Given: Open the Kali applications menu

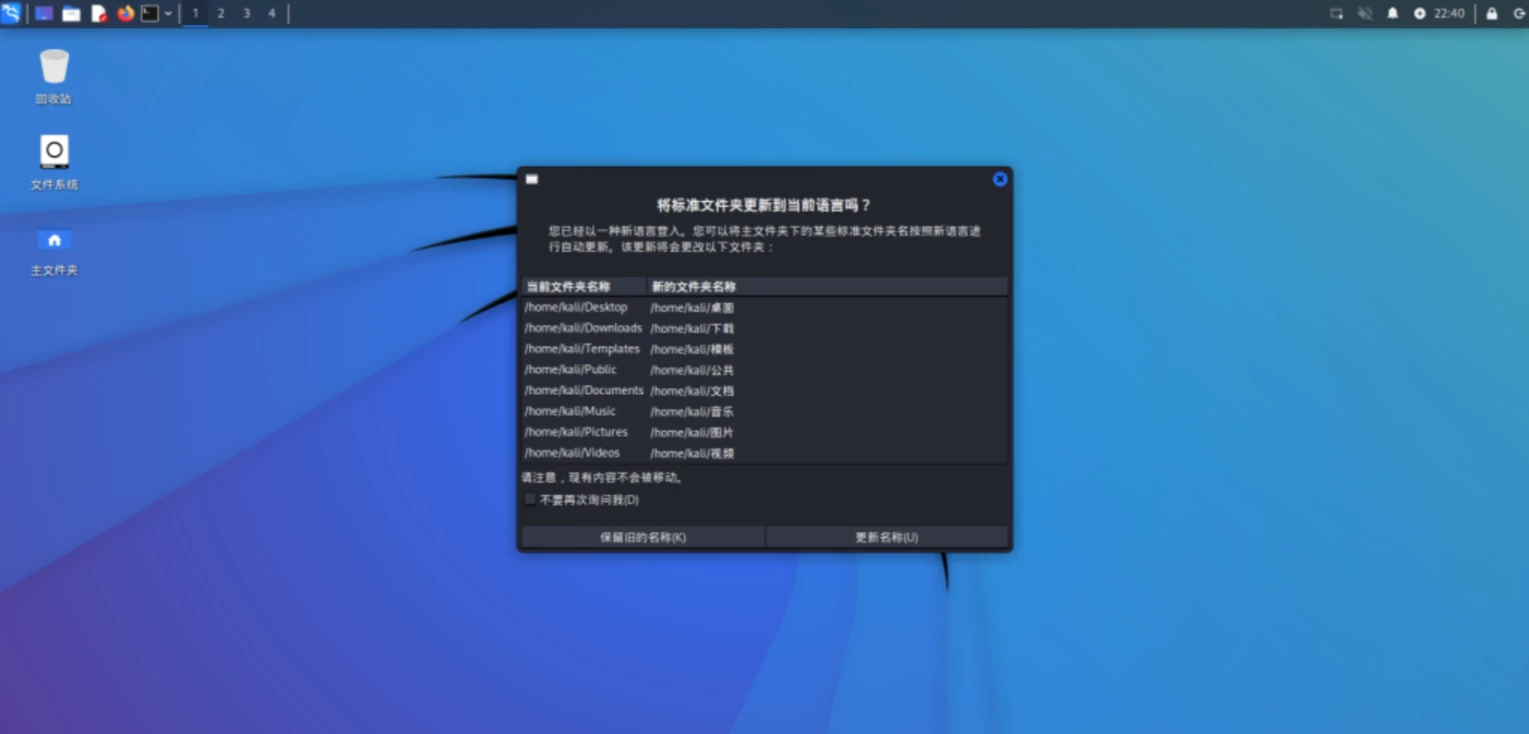Looking at the screenshot, I should point(10,13).
